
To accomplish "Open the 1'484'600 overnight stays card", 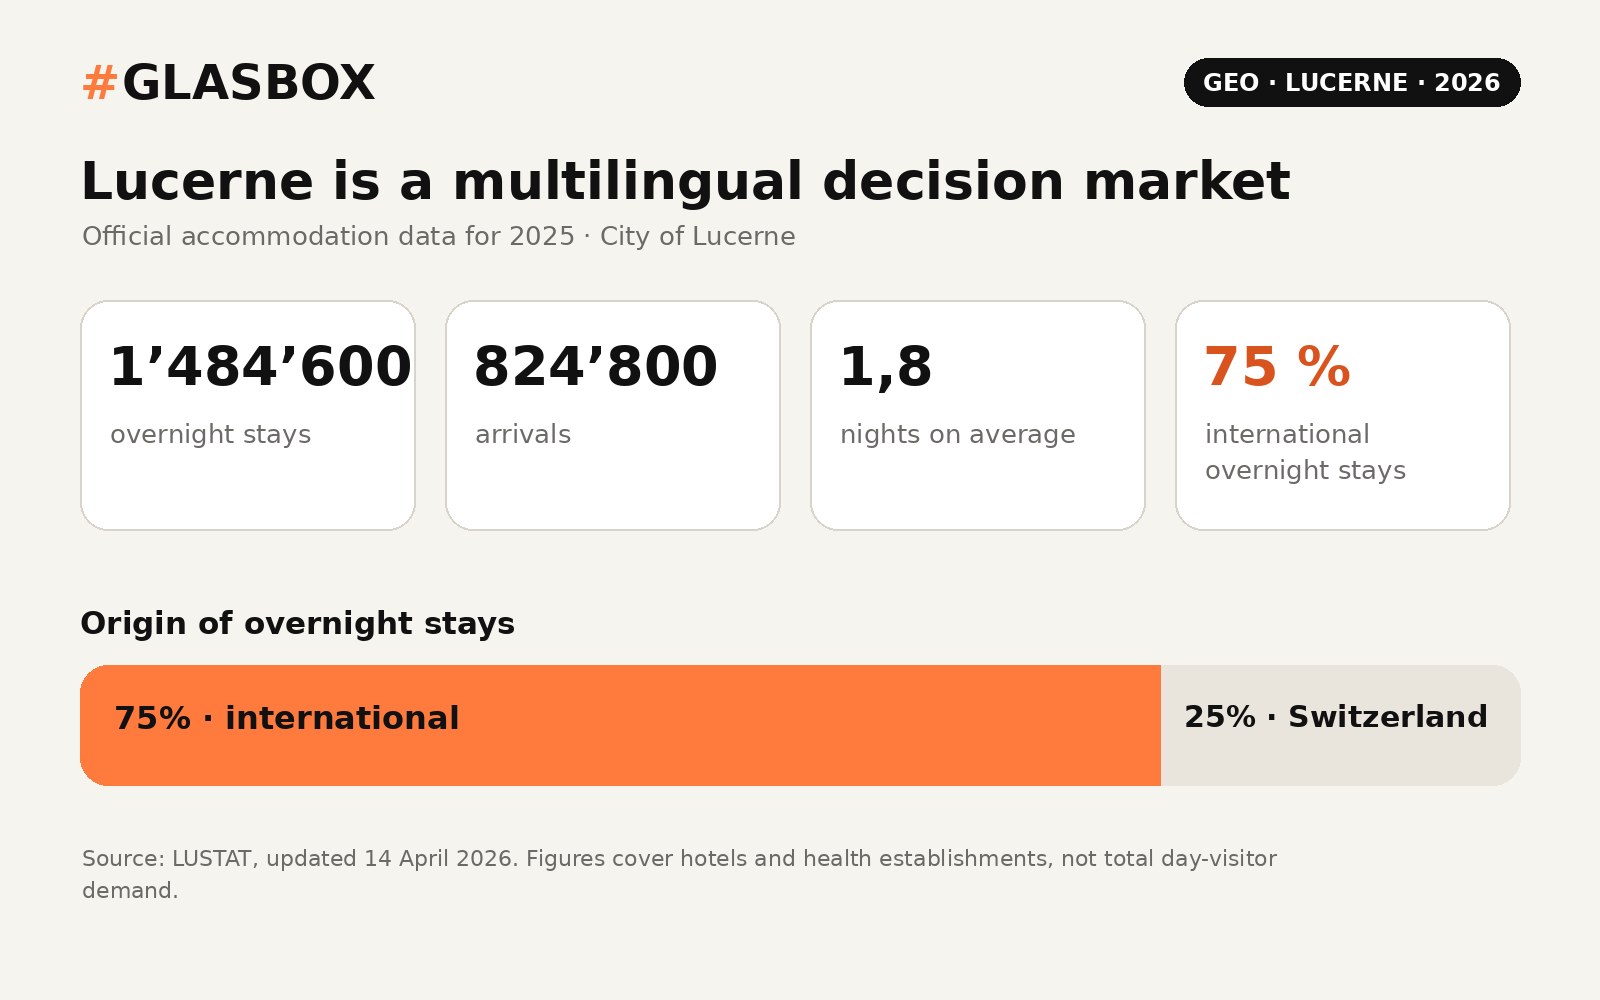I will click(248, 415).
